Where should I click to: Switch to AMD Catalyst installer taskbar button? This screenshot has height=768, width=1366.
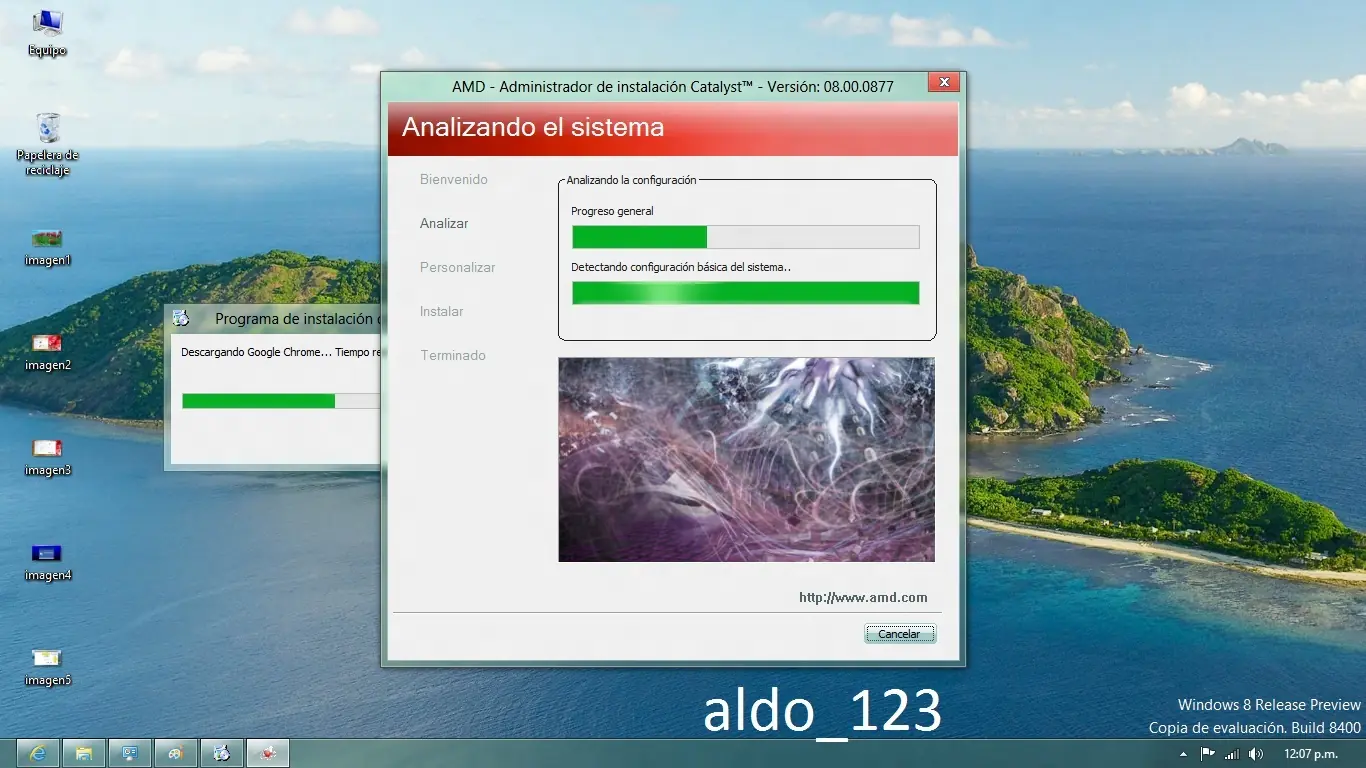pos(267,753)
